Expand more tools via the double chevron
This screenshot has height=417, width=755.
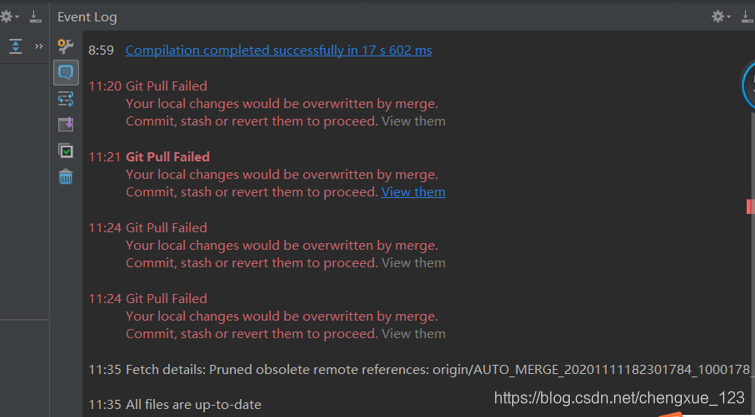coord(39,46)
